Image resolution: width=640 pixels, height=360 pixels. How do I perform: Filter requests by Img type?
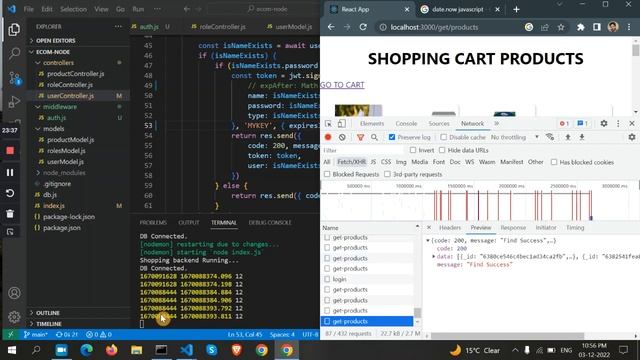401,162
